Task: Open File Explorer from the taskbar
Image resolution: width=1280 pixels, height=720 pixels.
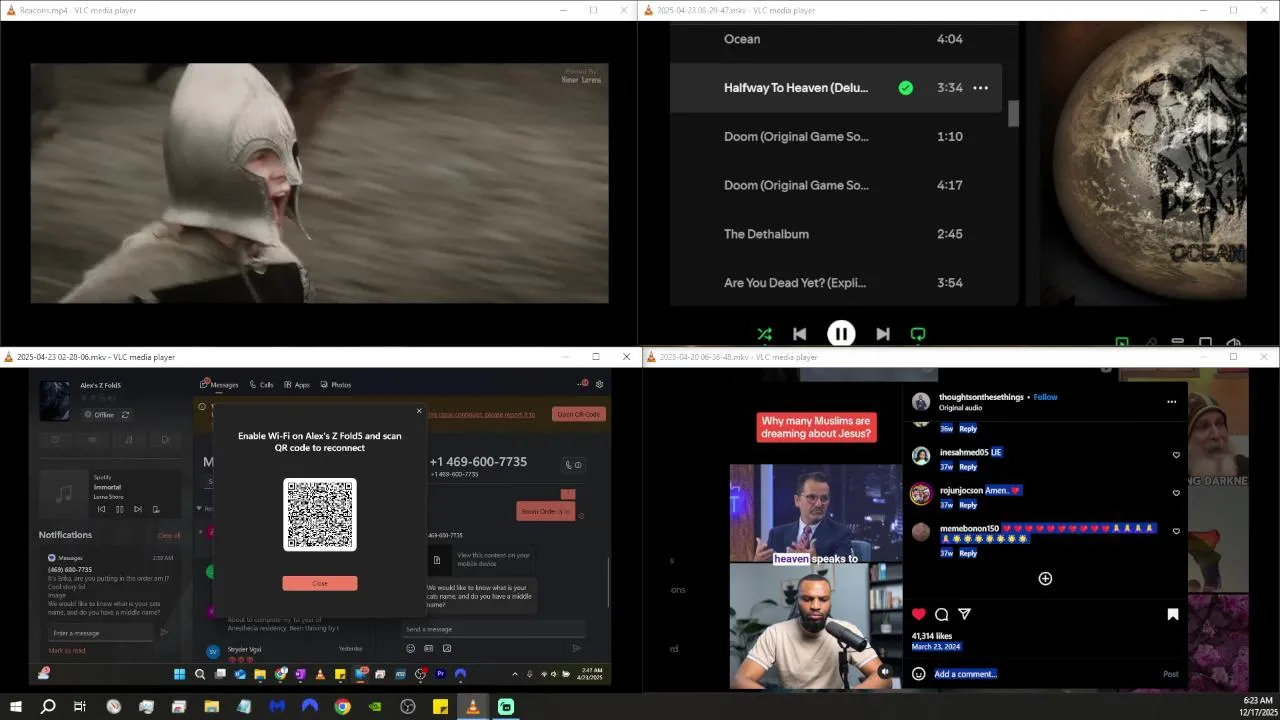Action: (x=212, y=707)
